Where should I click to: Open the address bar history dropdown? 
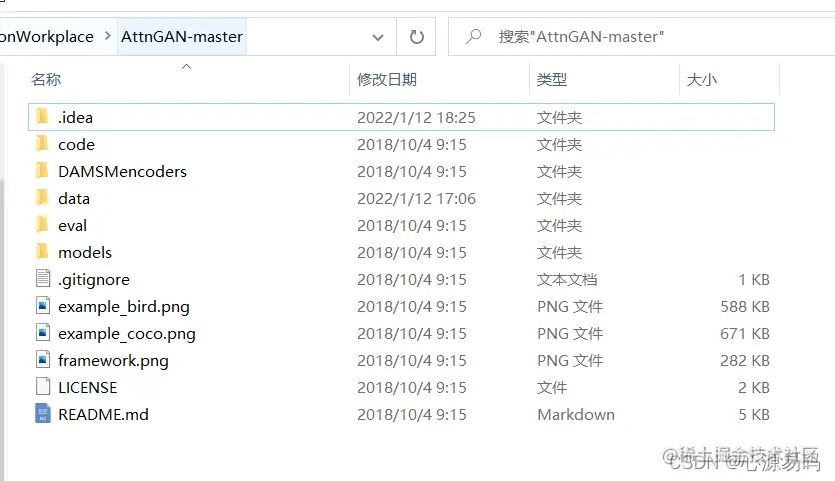click(x=378, y=37)
